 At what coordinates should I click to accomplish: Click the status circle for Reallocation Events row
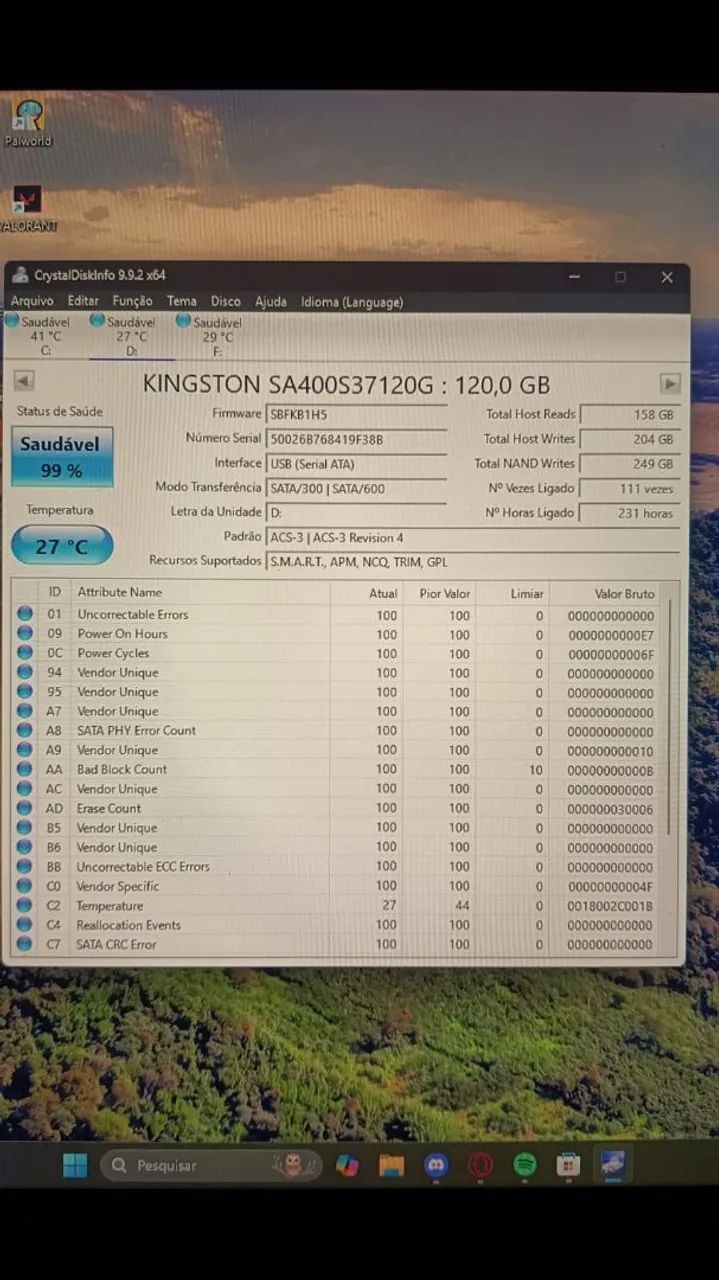click(x=24, y=925)
